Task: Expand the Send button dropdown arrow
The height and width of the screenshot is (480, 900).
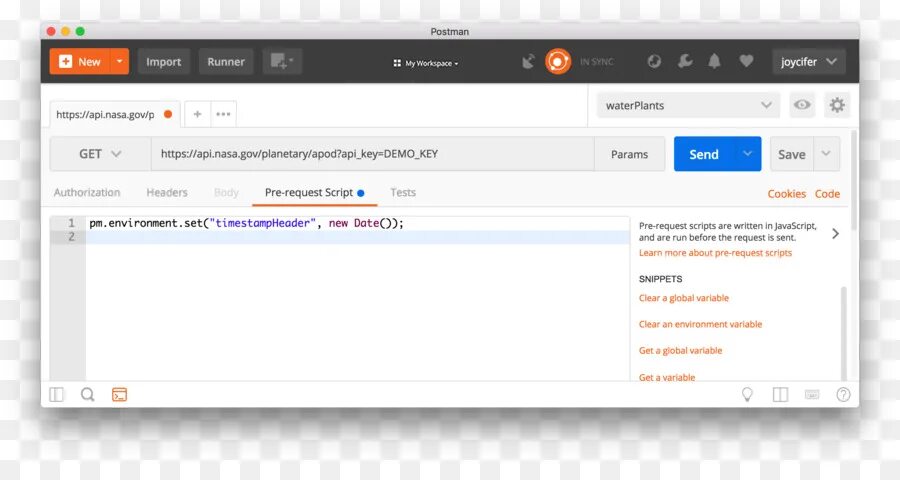Action: 747,154
